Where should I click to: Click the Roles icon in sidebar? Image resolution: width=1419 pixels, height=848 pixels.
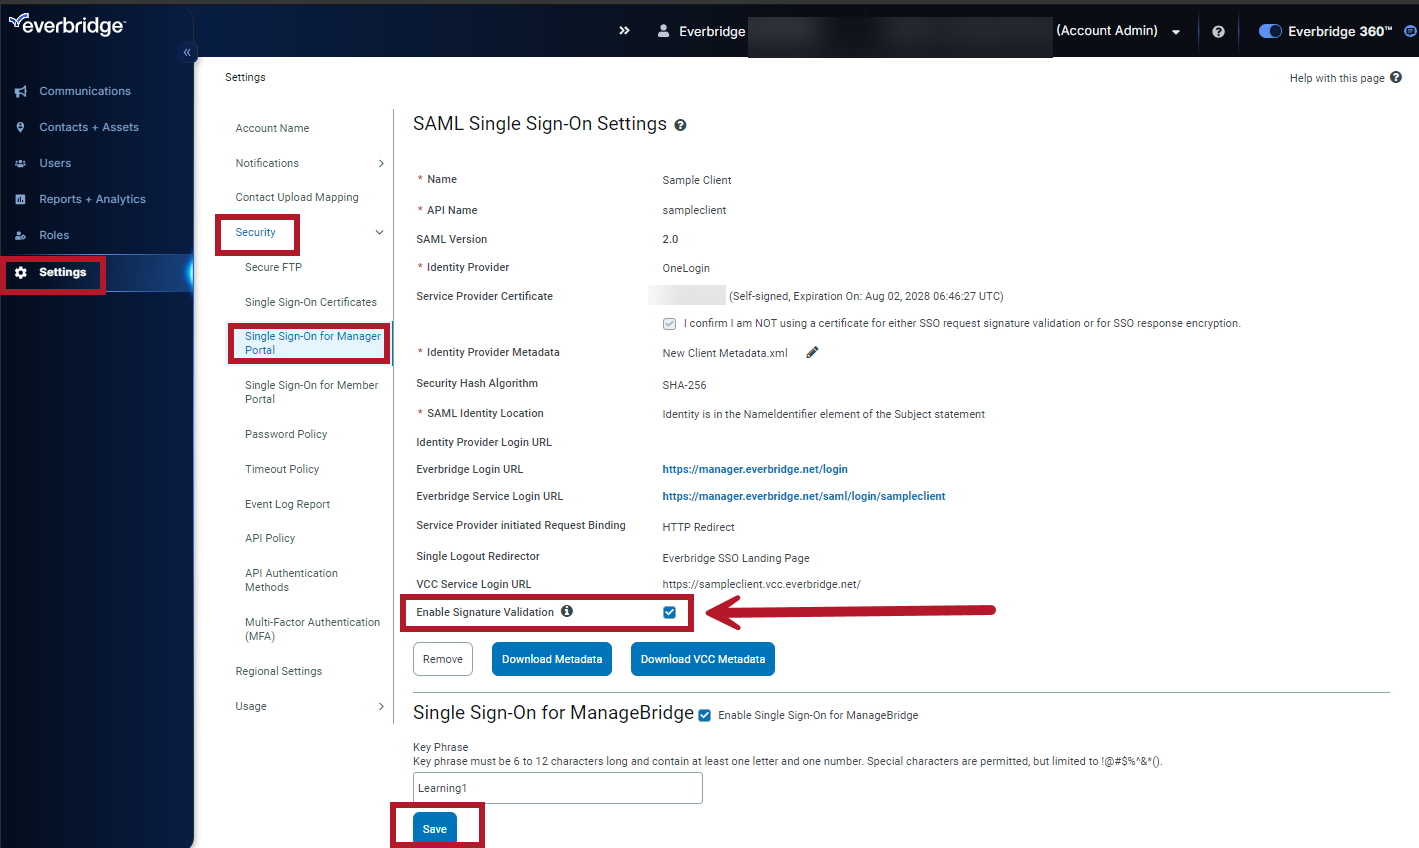[x=20, y=235]
